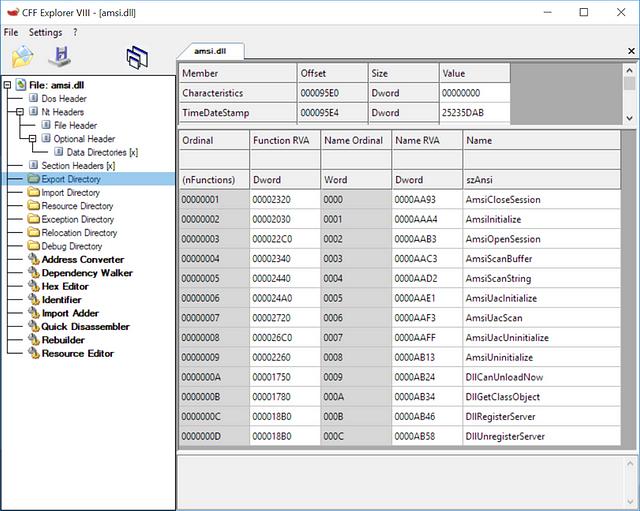Click the Export Directory folder icon
640x511 pixels.
click(x=33, y=179)
